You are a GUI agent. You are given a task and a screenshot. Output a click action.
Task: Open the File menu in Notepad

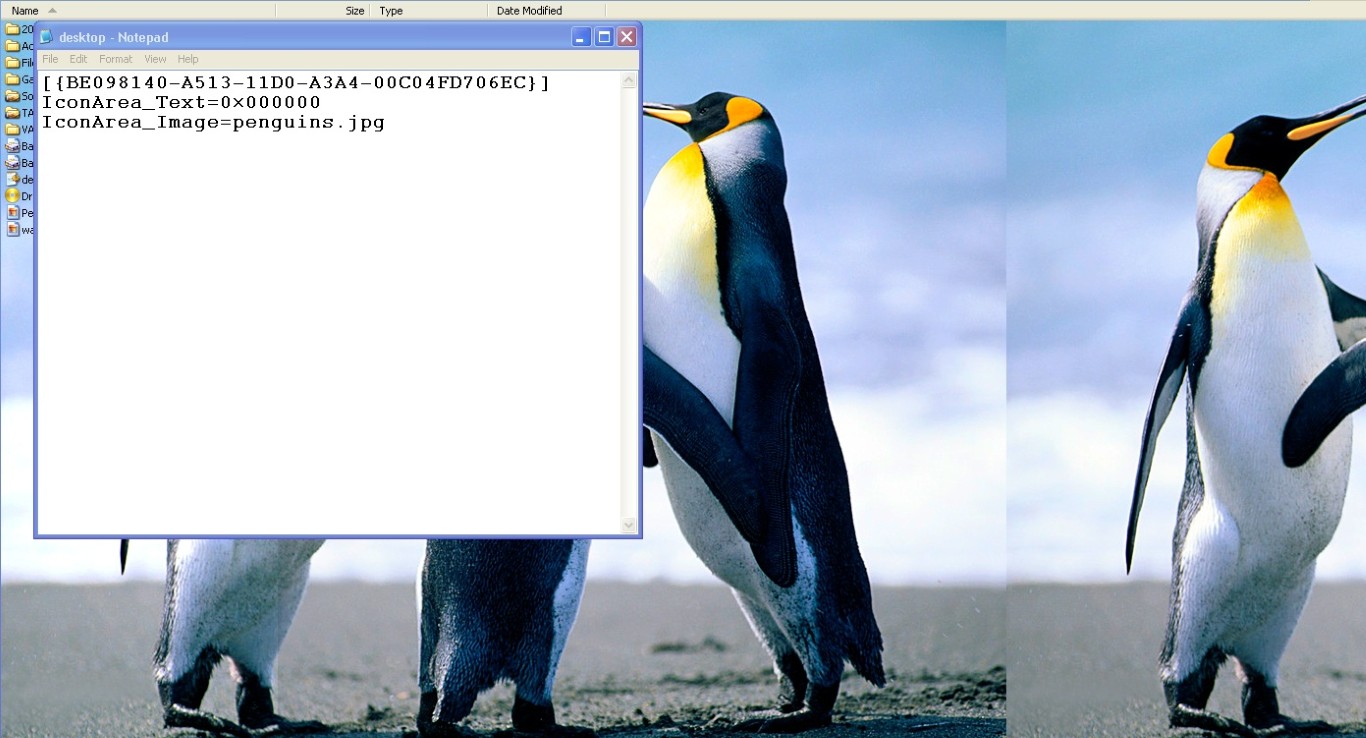tap(50, 59)
